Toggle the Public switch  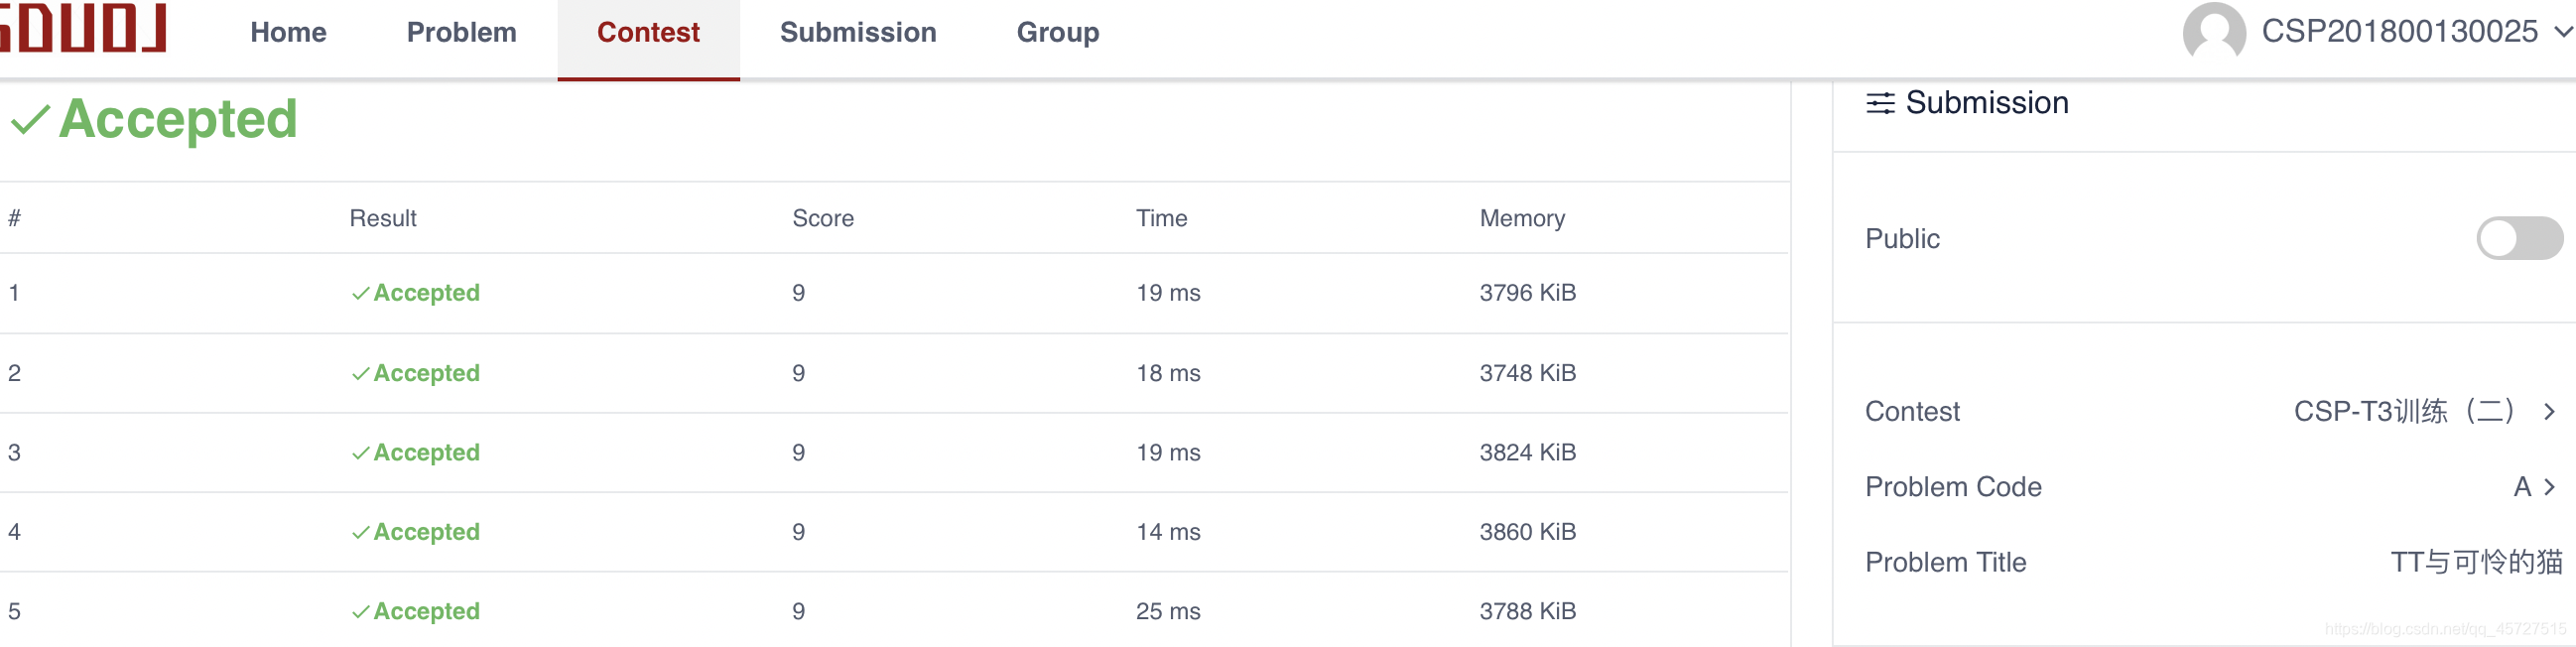(x=2518, y=239)
